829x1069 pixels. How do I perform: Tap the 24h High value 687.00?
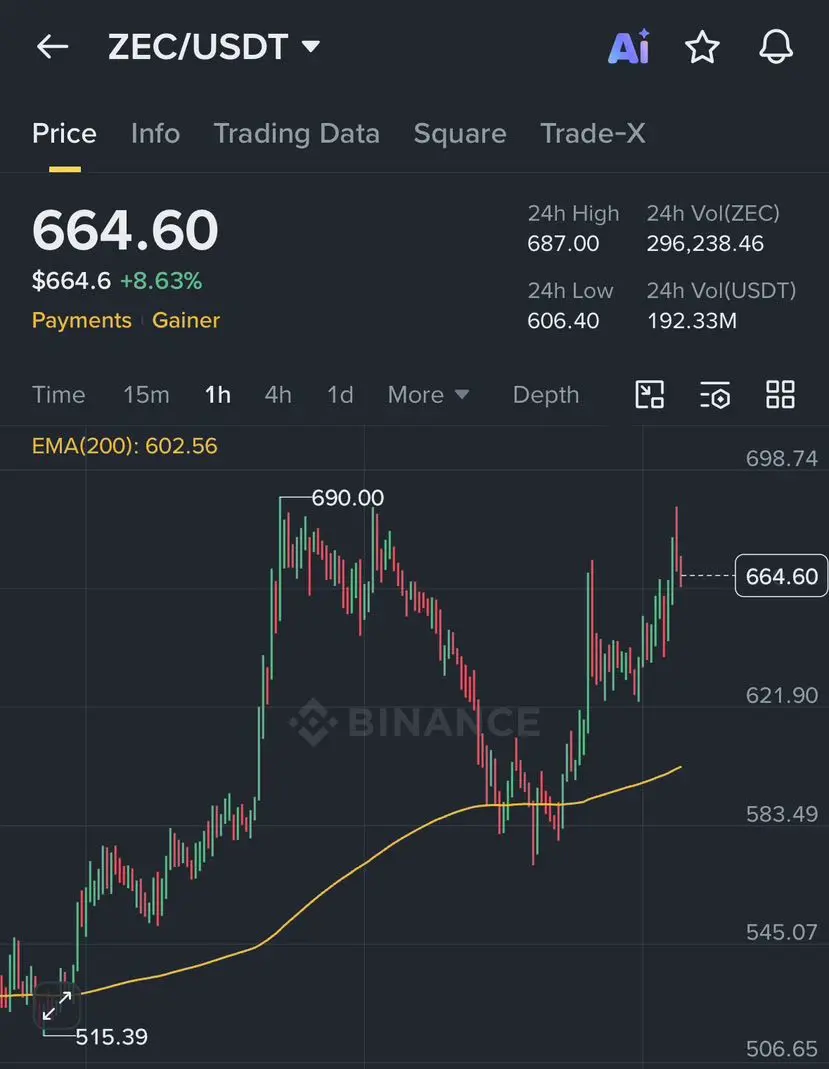point(563,243)
